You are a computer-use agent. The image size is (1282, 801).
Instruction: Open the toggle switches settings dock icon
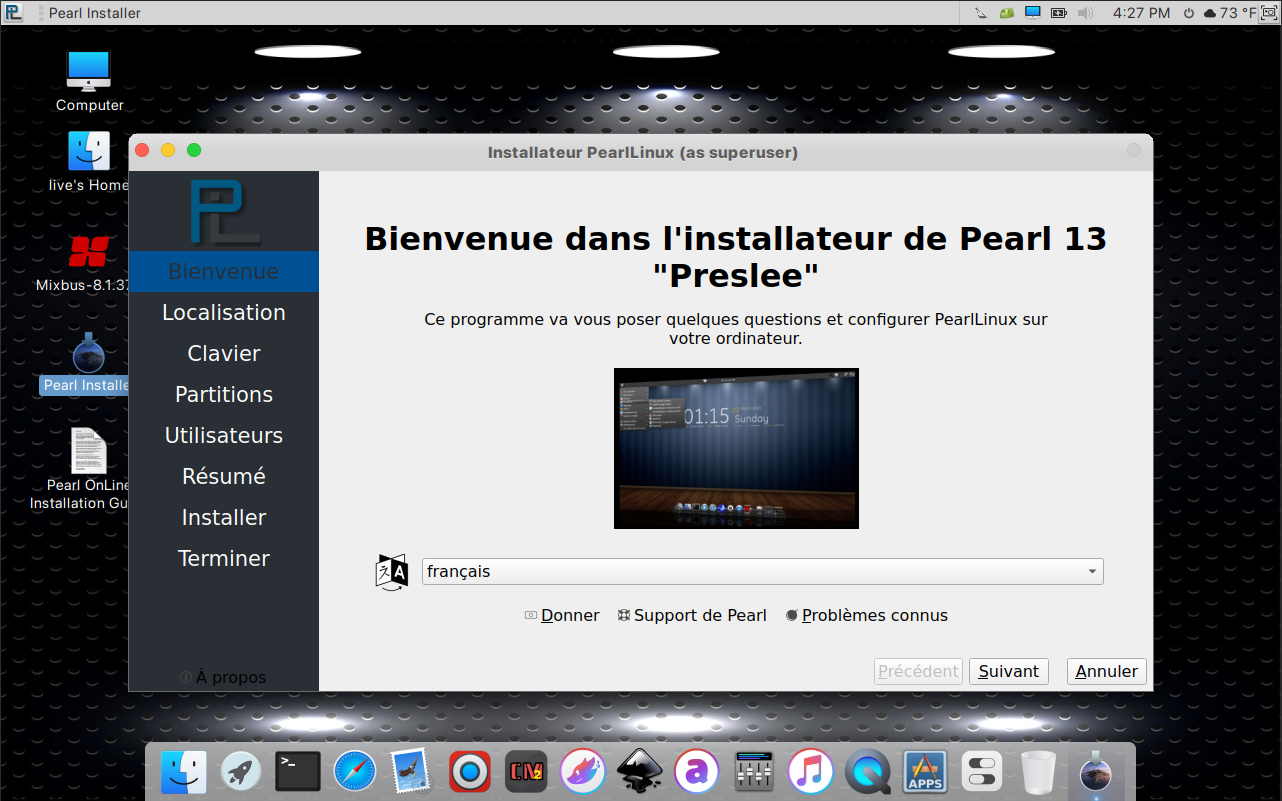[x=982, y=771]
